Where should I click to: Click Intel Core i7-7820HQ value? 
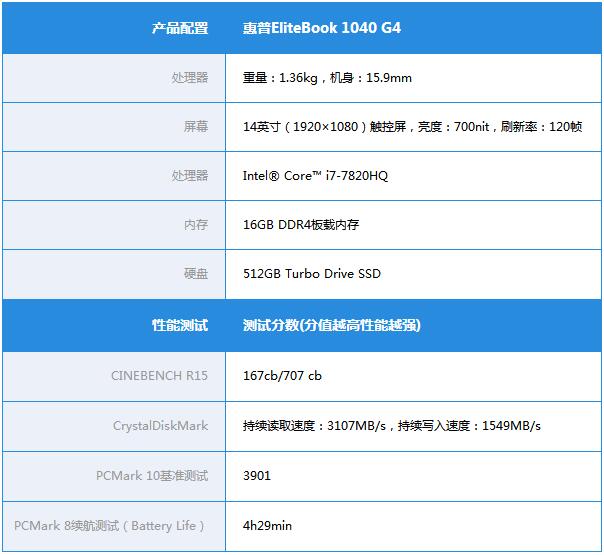tap(315, 176)
